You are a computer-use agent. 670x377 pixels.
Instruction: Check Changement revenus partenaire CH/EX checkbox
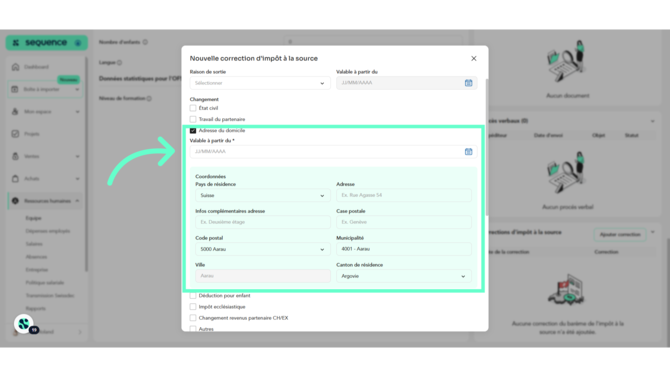point(193,318)
